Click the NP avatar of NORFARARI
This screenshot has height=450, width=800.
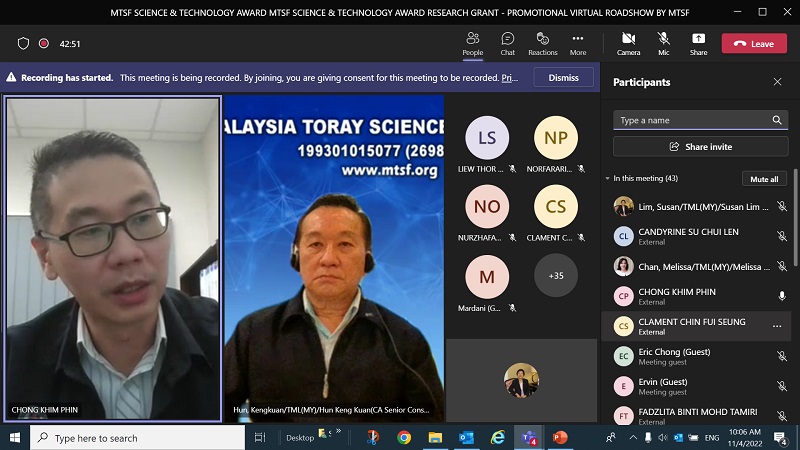click(x=556, y=138)
